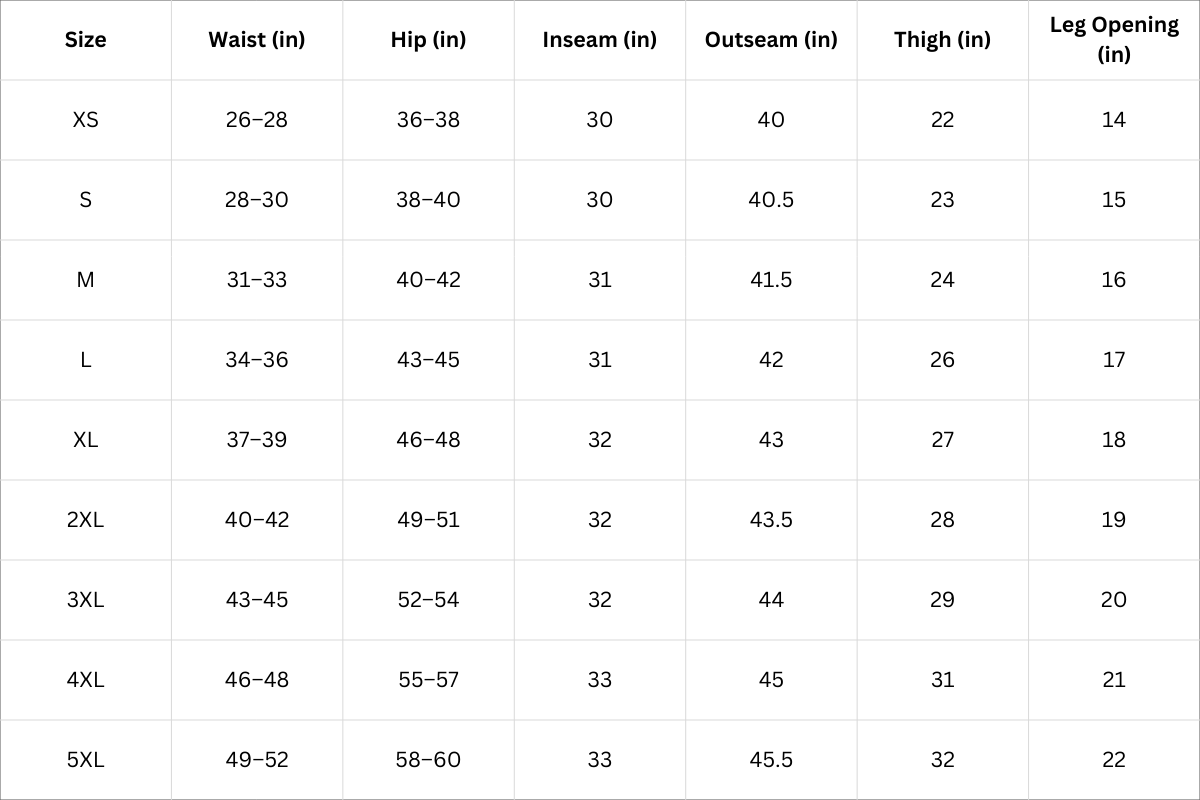Click the Waist (in) column header
The height and width of the screenshot is (800, 1200).
(257, 40)
